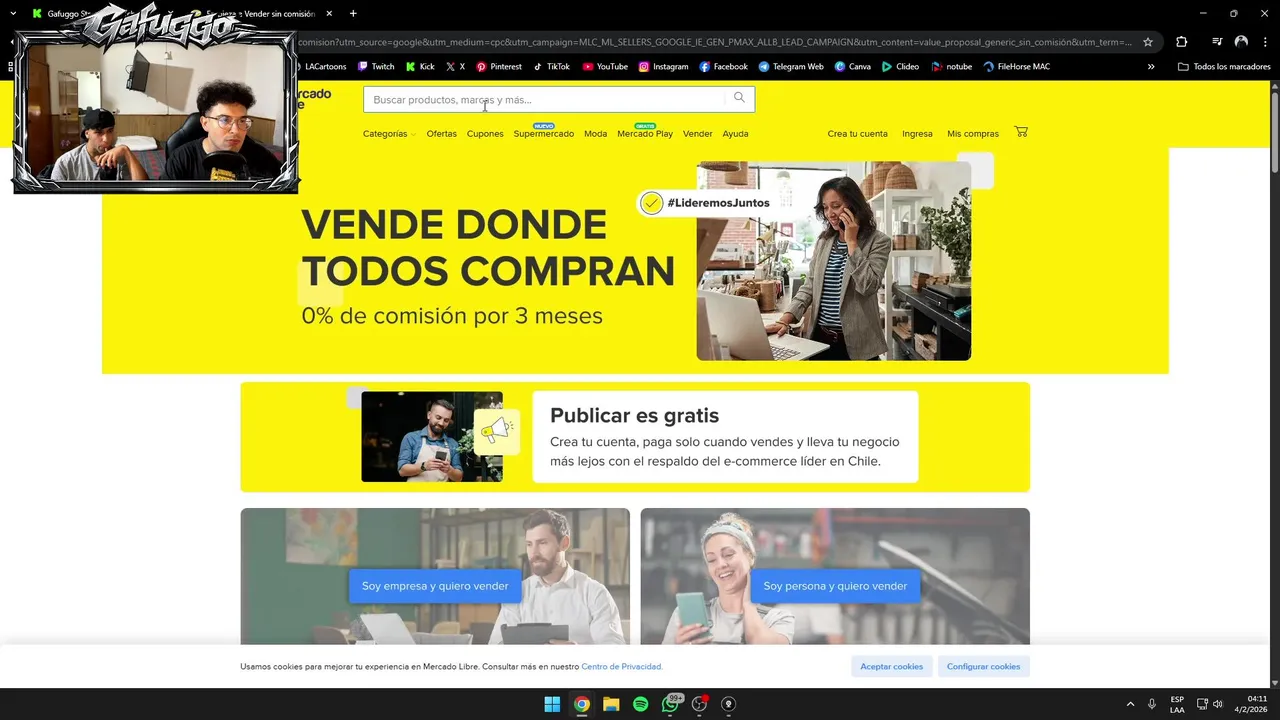Open Facebook bookmark
The image size is (1280, 720).
tap(723, 67)
